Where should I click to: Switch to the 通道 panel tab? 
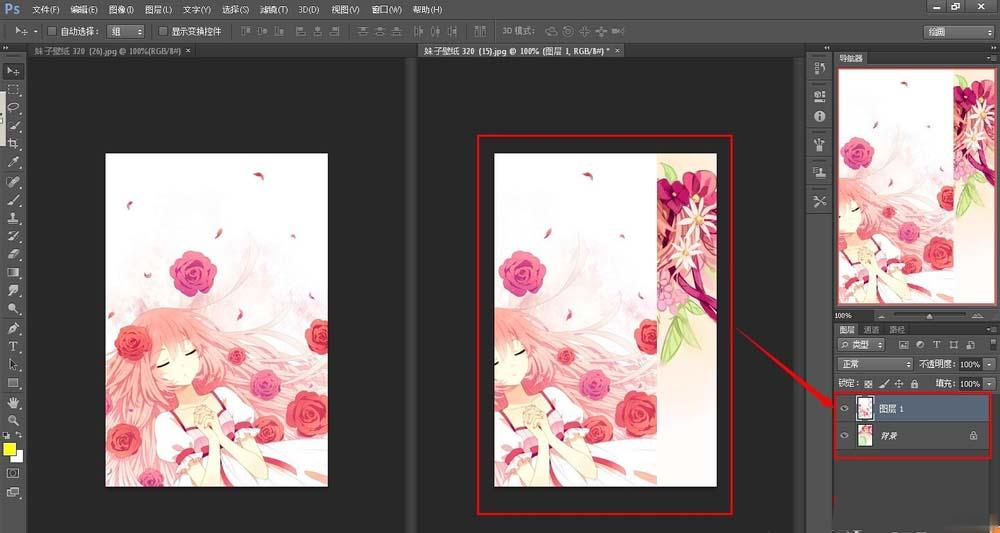[872, 329]
